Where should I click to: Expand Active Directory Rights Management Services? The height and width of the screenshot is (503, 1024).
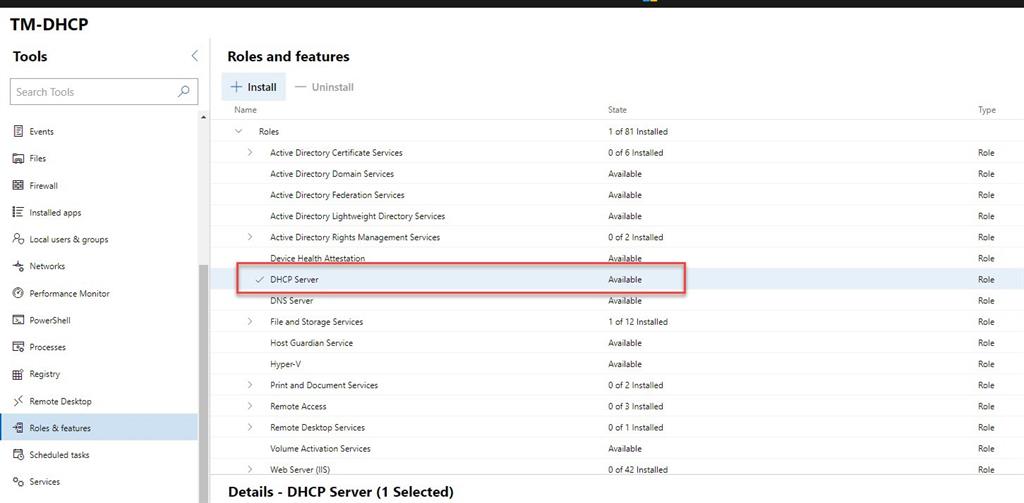(249, 237)
